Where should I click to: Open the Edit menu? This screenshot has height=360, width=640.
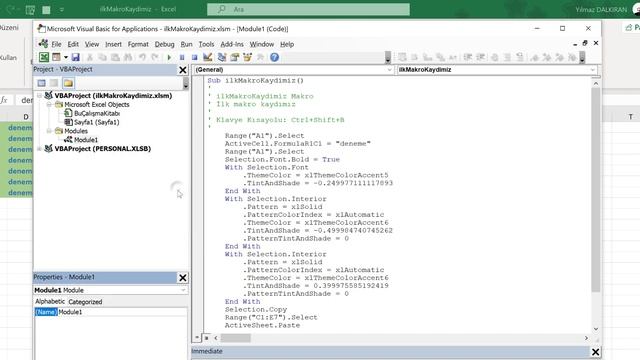pyautogui.click(x=73, y=44)
